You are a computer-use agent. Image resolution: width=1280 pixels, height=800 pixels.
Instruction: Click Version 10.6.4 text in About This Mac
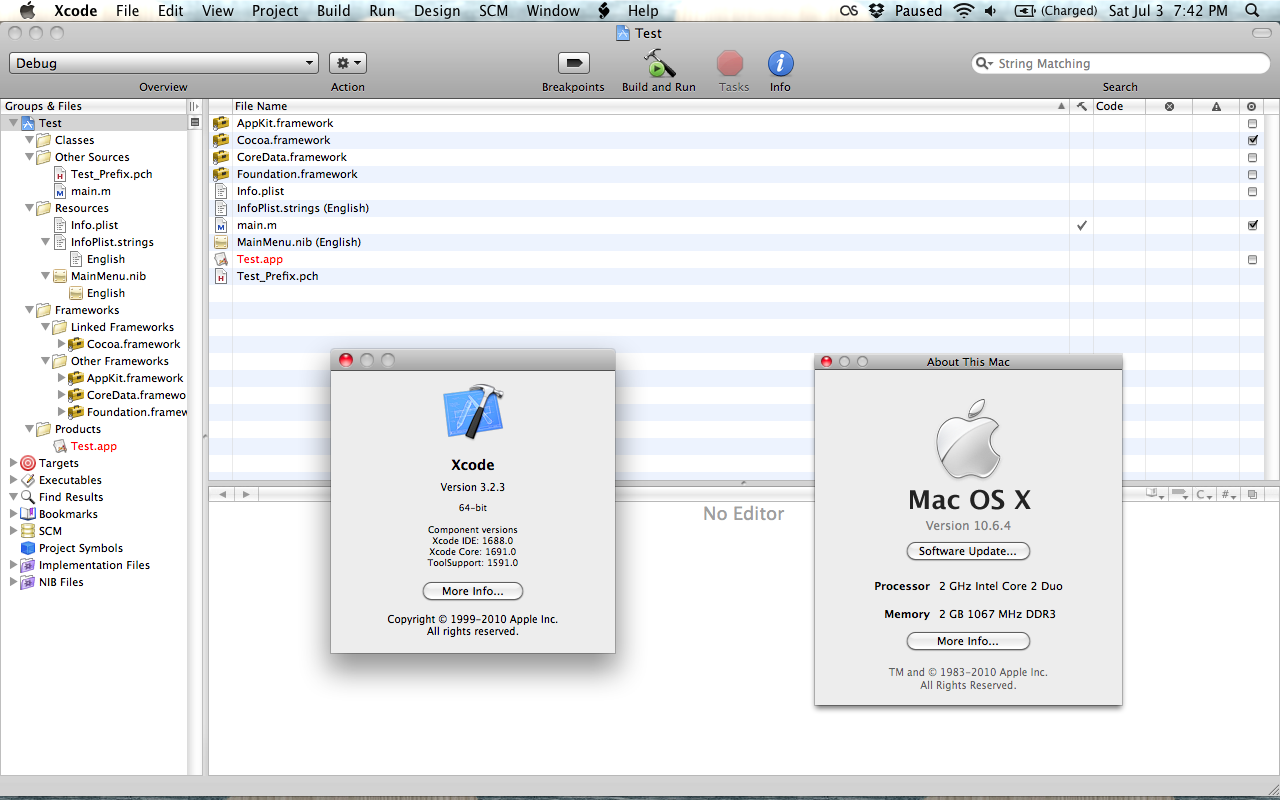coord(968,526)
